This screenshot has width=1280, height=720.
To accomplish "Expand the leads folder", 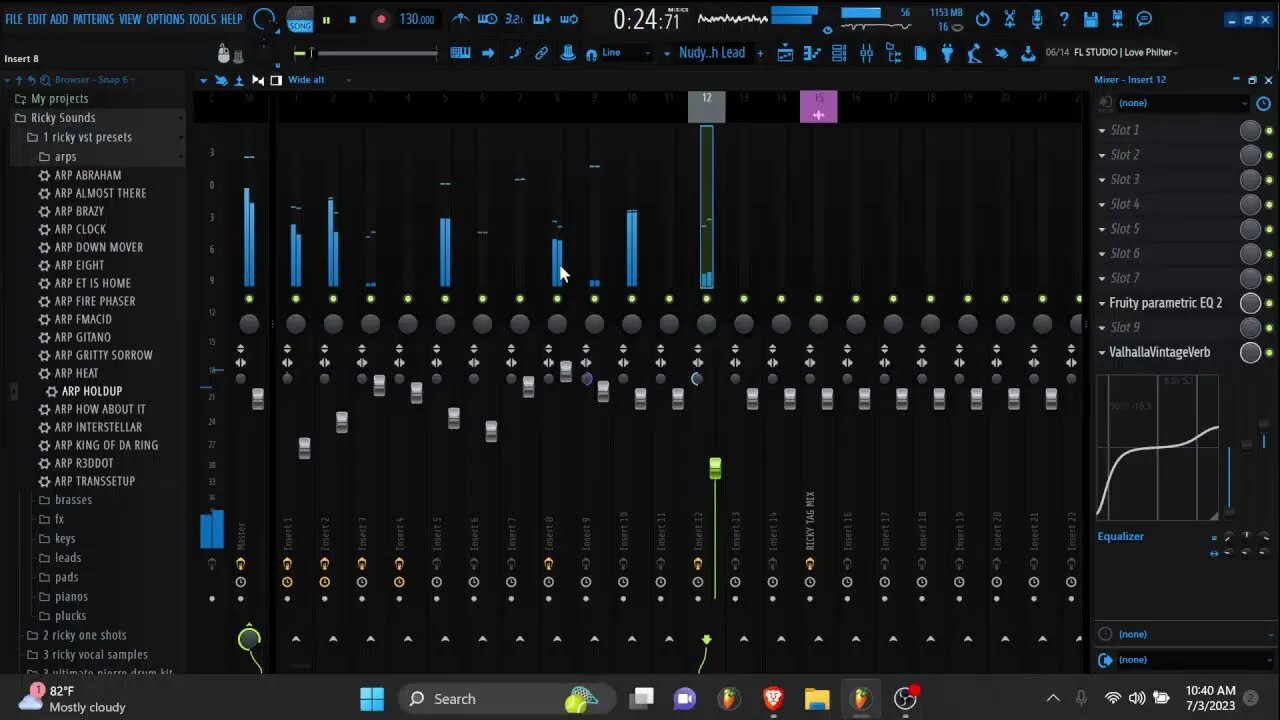I will (x=68, y=558).
